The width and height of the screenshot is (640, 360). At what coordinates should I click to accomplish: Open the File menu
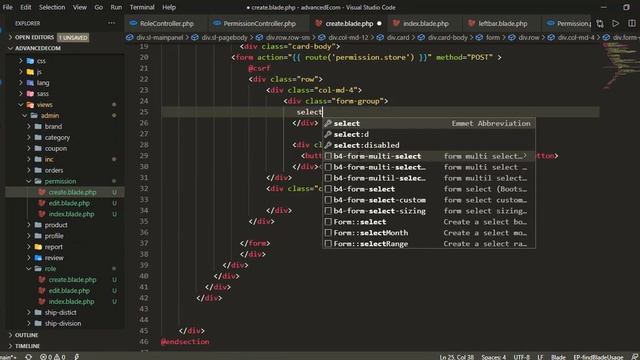pyautogui.click(x=8, y=7)
